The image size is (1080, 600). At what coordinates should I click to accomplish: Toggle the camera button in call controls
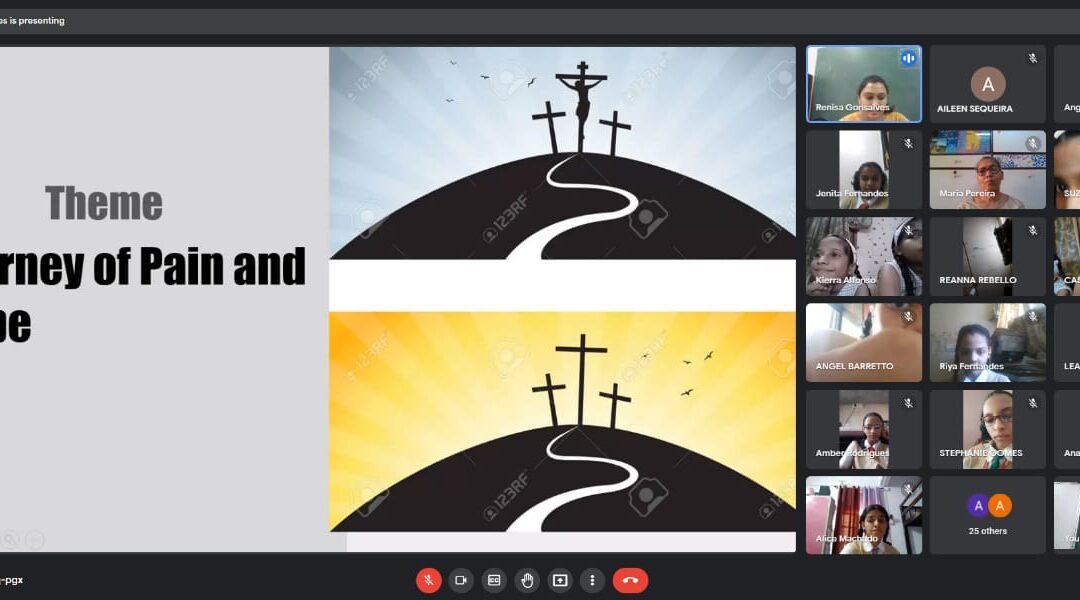[x=461, y=581]
